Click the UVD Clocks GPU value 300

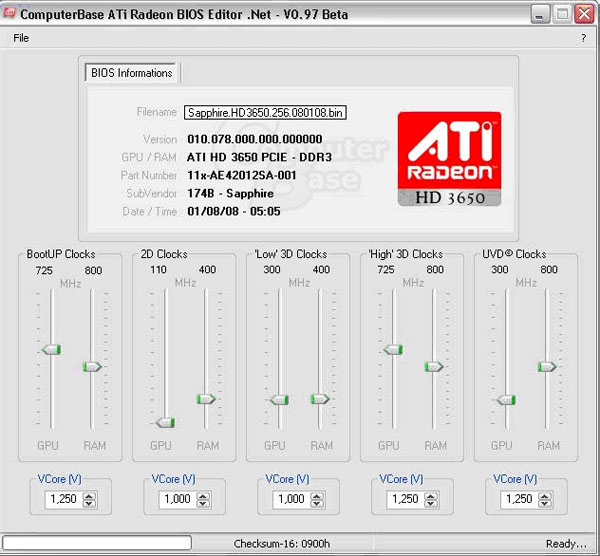[x=500, y=269]
